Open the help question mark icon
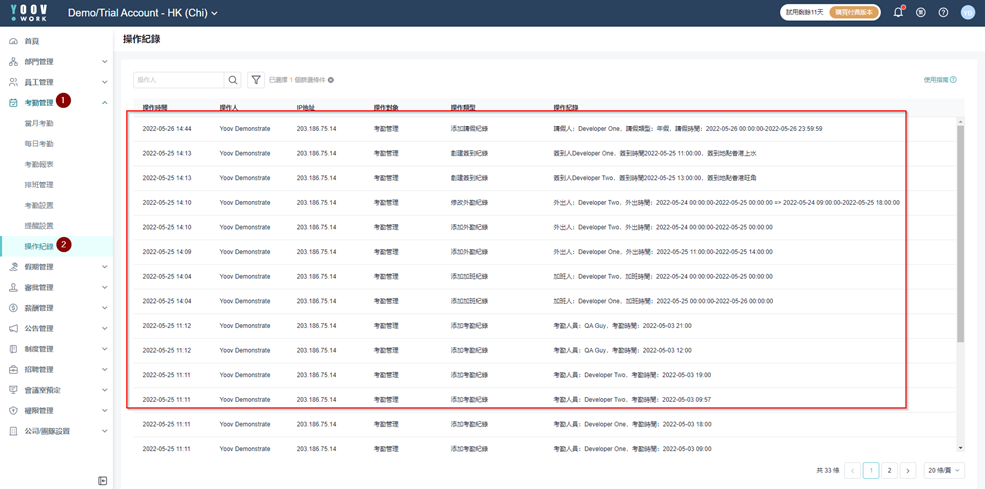The width and height of the screenshot is (985, 489). [944, 13]
